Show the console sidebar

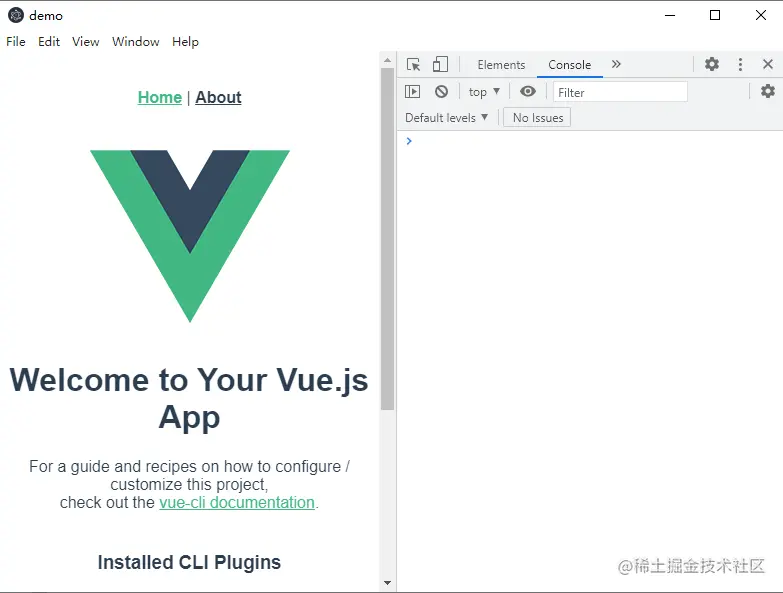[x=412, y=91]
